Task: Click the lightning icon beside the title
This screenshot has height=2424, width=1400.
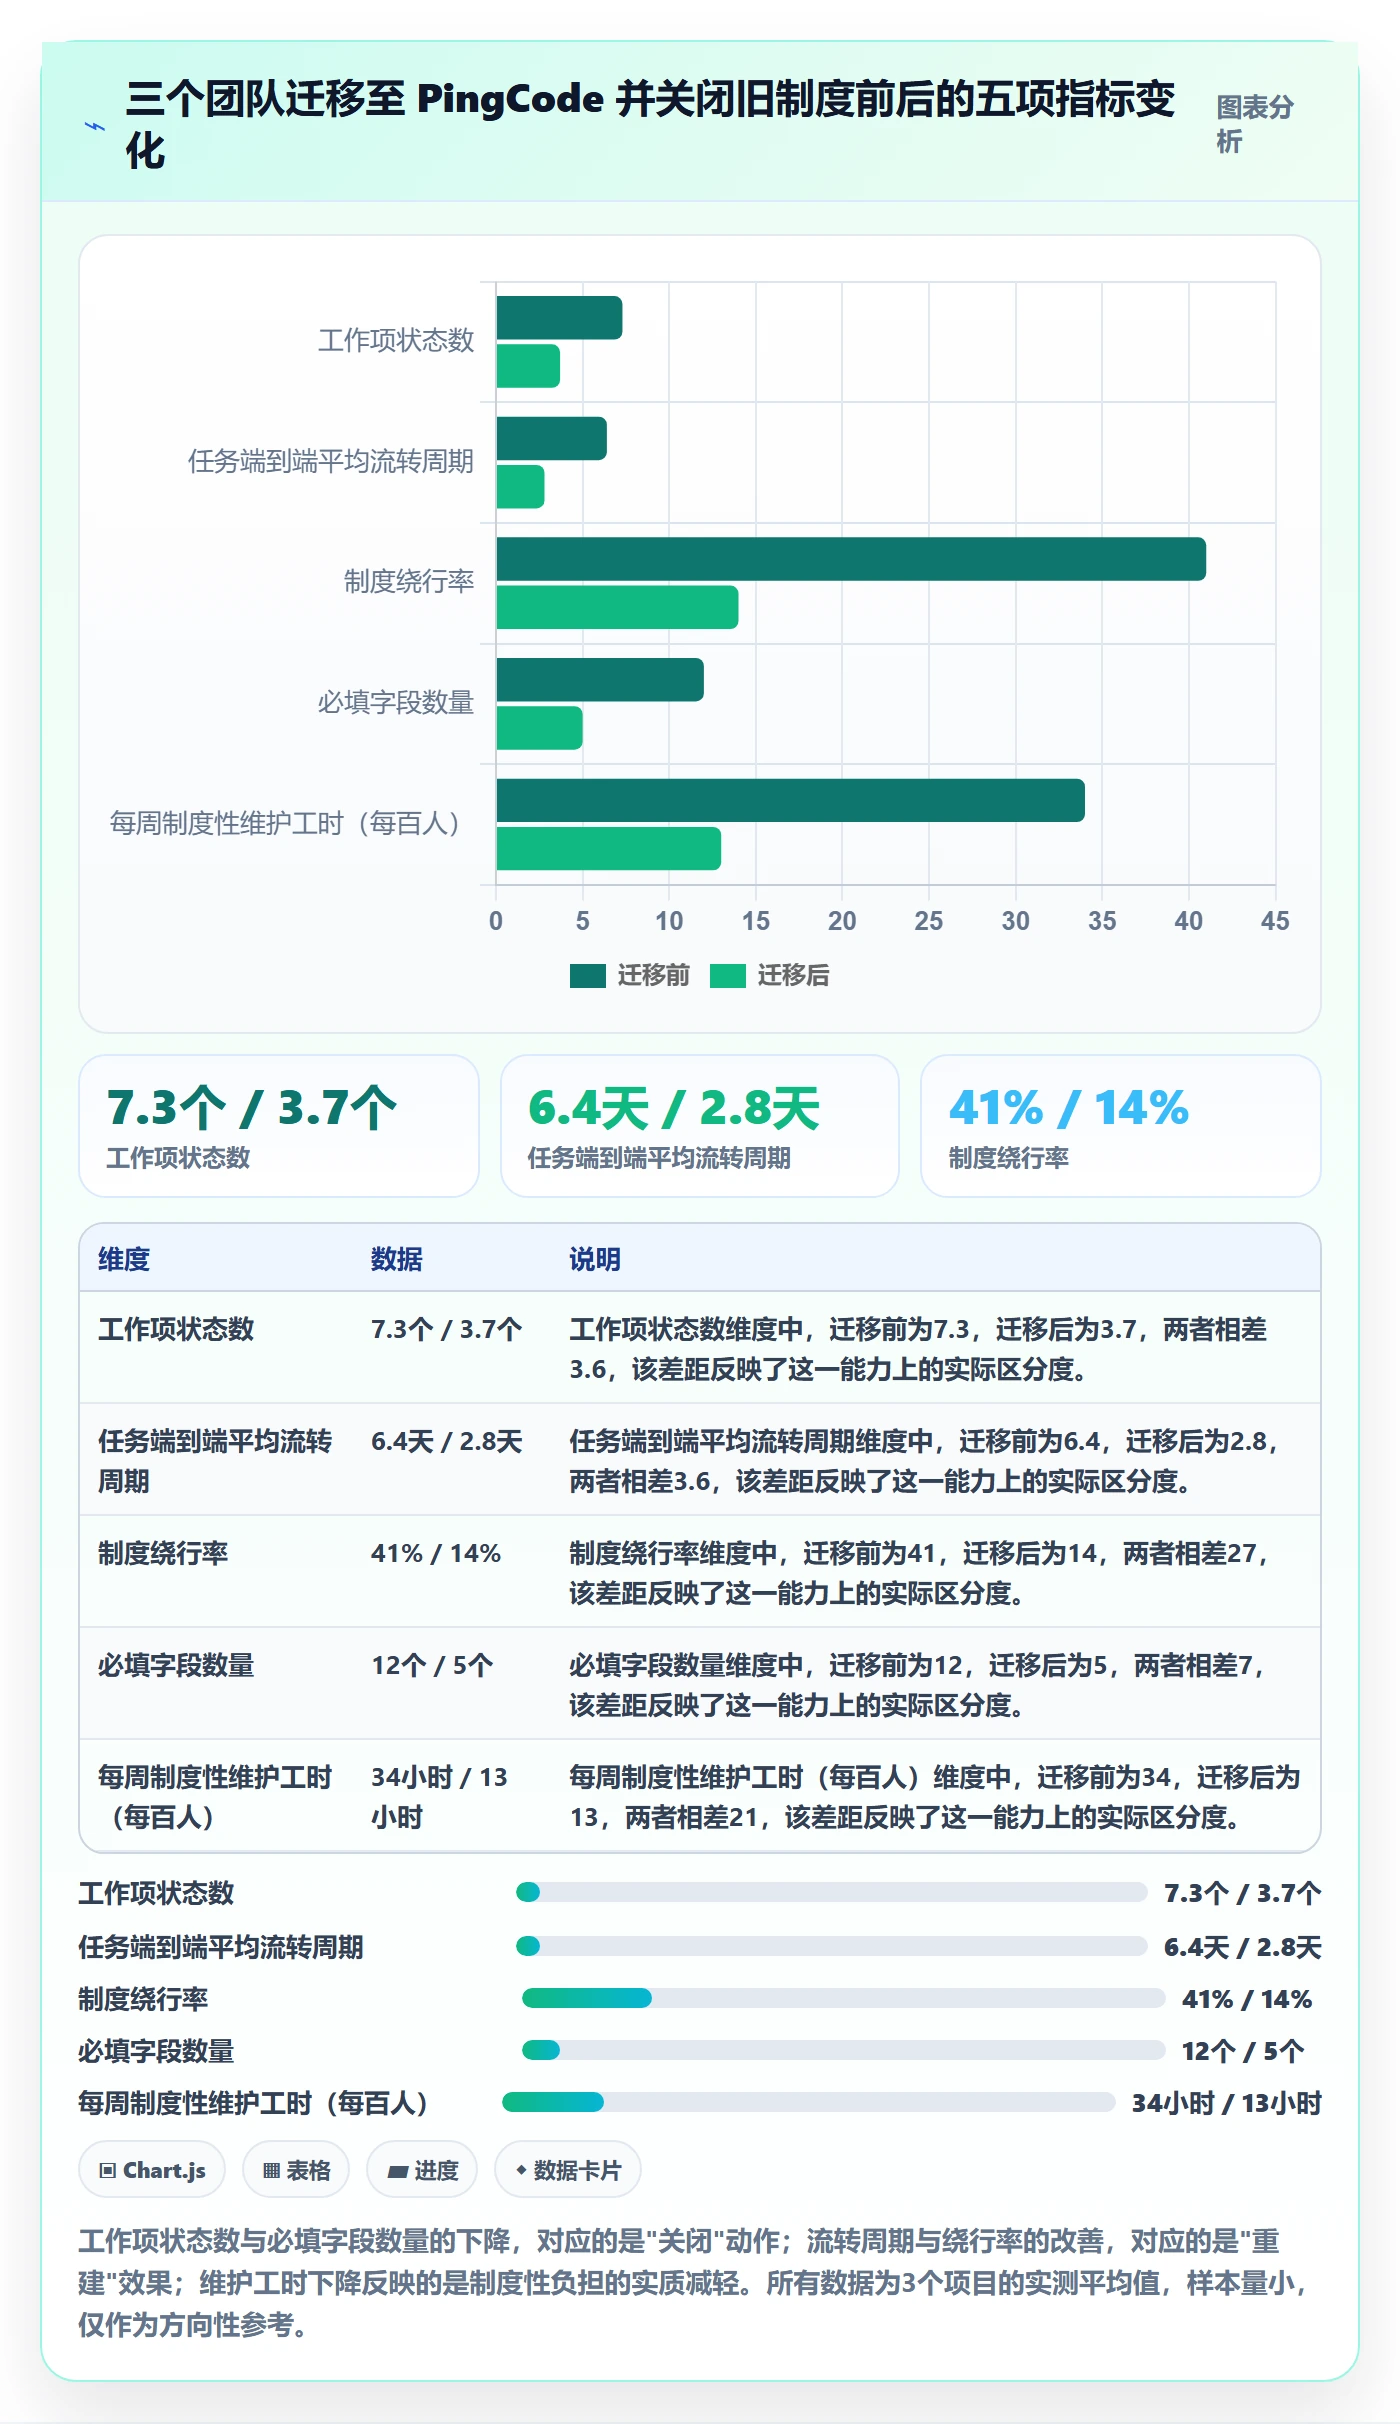Action: 95,126
